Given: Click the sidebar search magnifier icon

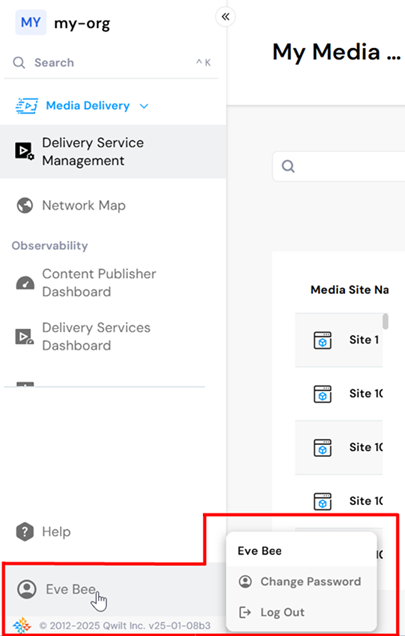Looking at the screenshot, I should point(19,62).
